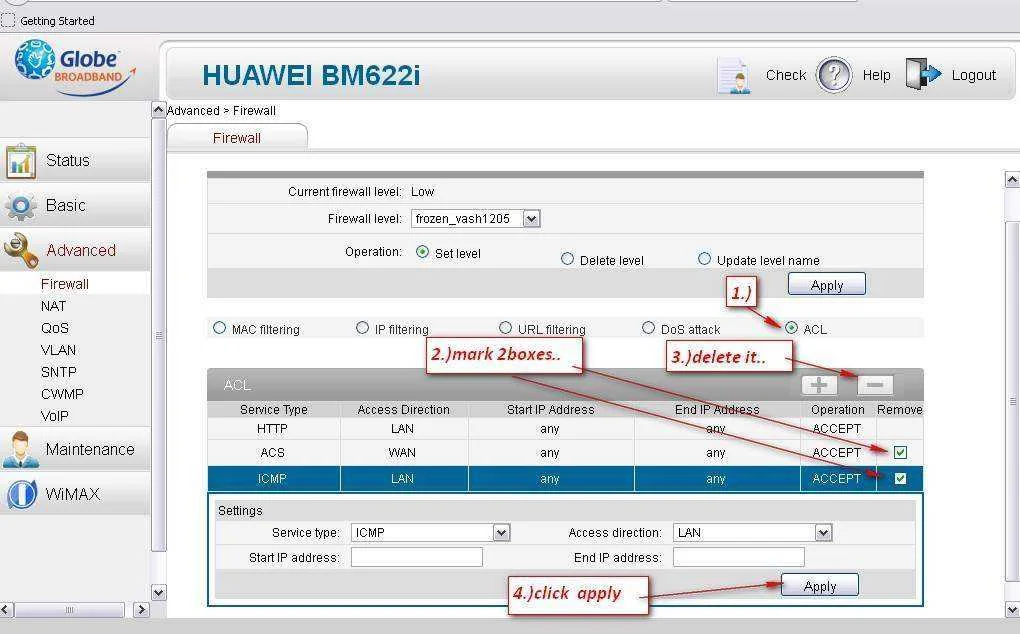Click the Access Direction column header
1020x634 pixels.
point(403,410)
